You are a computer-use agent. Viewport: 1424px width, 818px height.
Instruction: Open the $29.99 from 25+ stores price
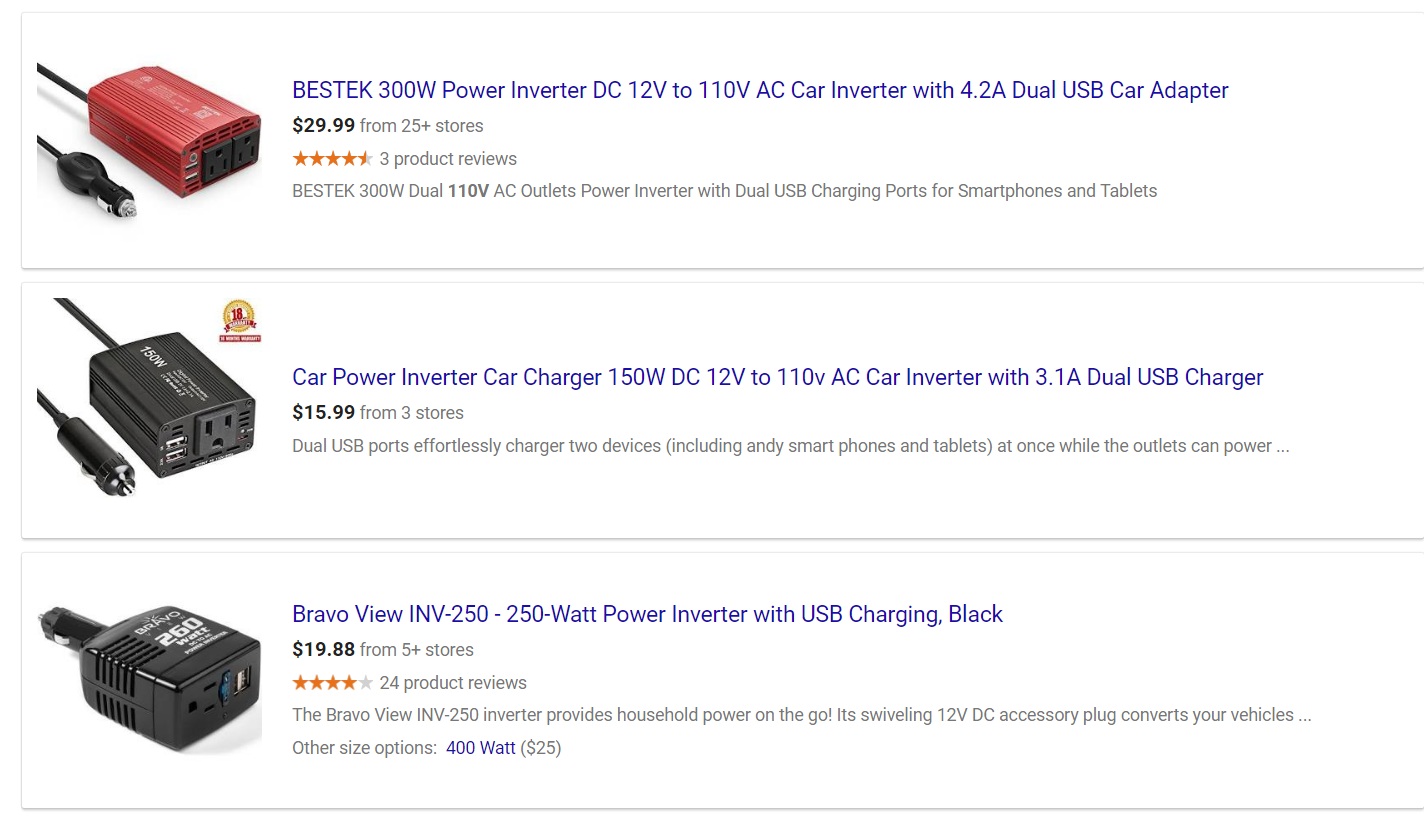click(388, 126)
